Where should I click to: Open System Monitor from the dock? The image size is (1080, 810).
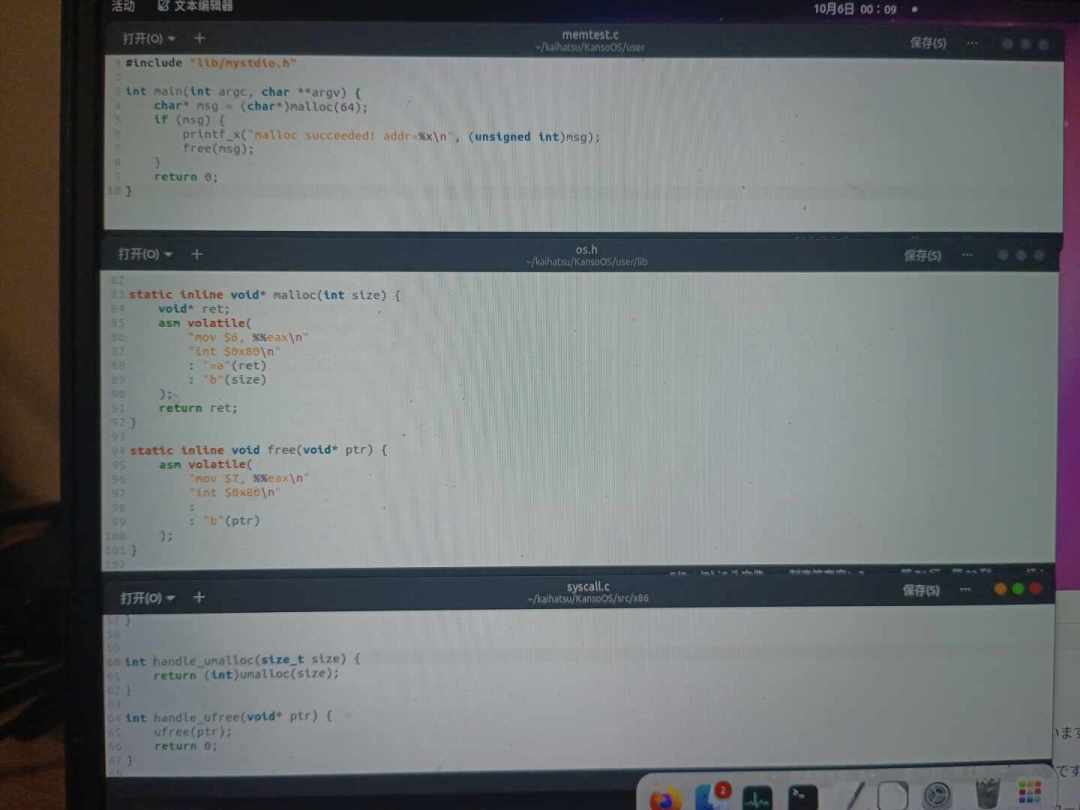[x=757, y=798]
